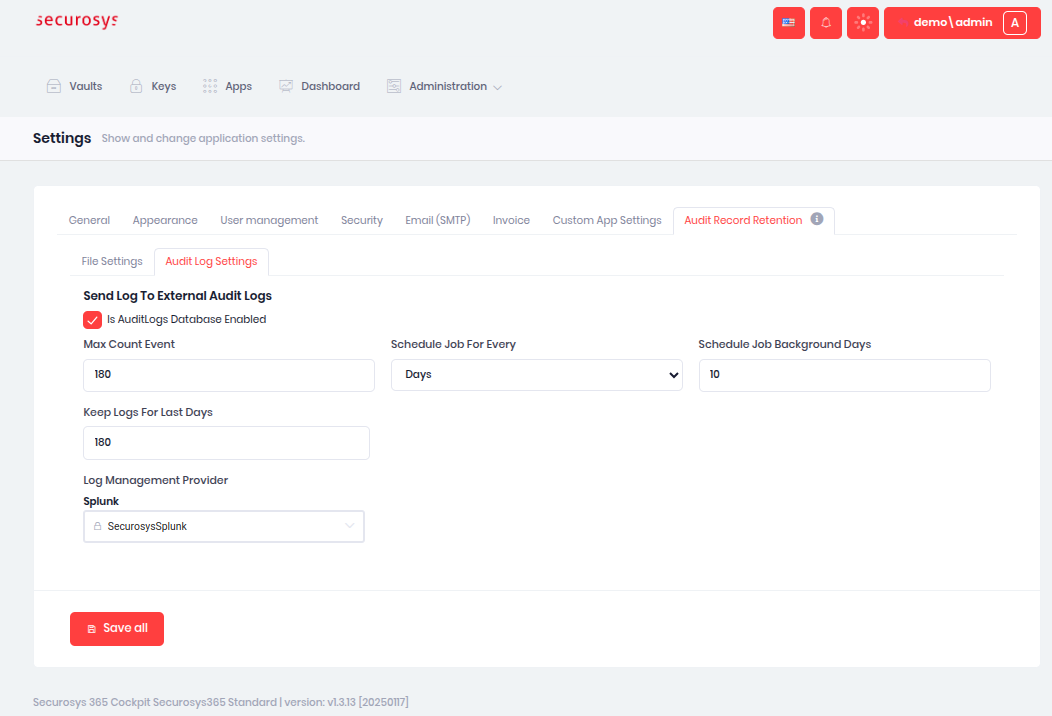This screenshot has width=1052, height=716.
Task: Open the Apps grid navigation item
Action: (x=227, y=87)
